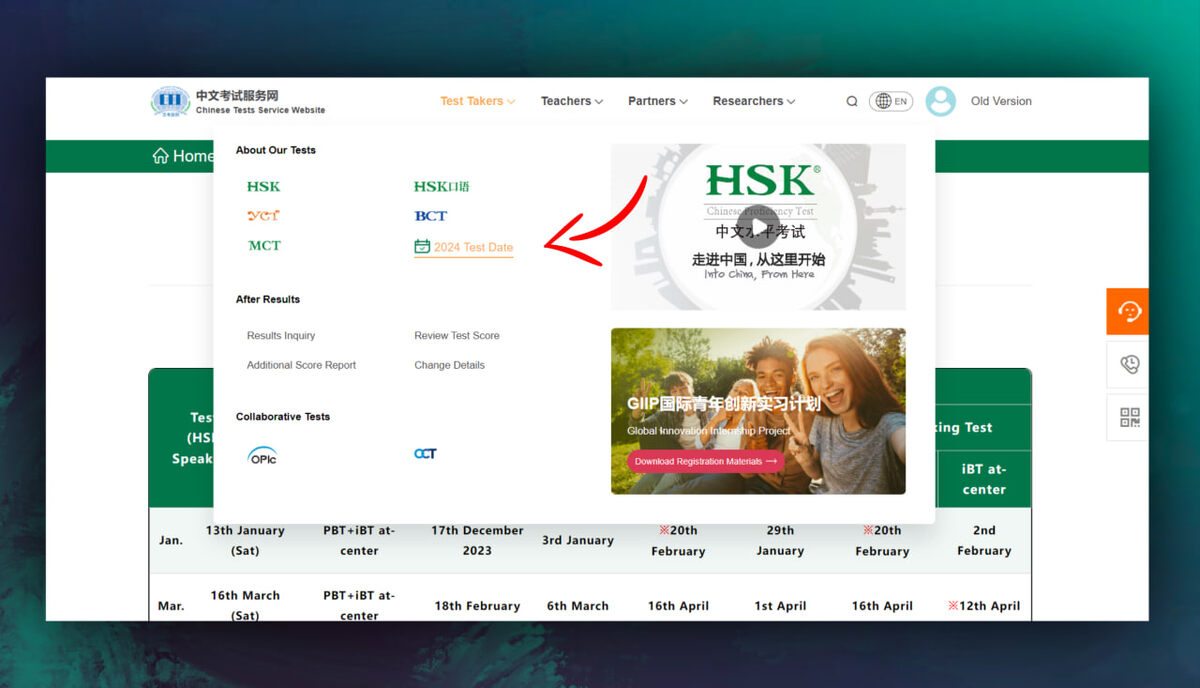Select the 6th March table cell
1200x688 pixels.
click(x=577, y=606)
